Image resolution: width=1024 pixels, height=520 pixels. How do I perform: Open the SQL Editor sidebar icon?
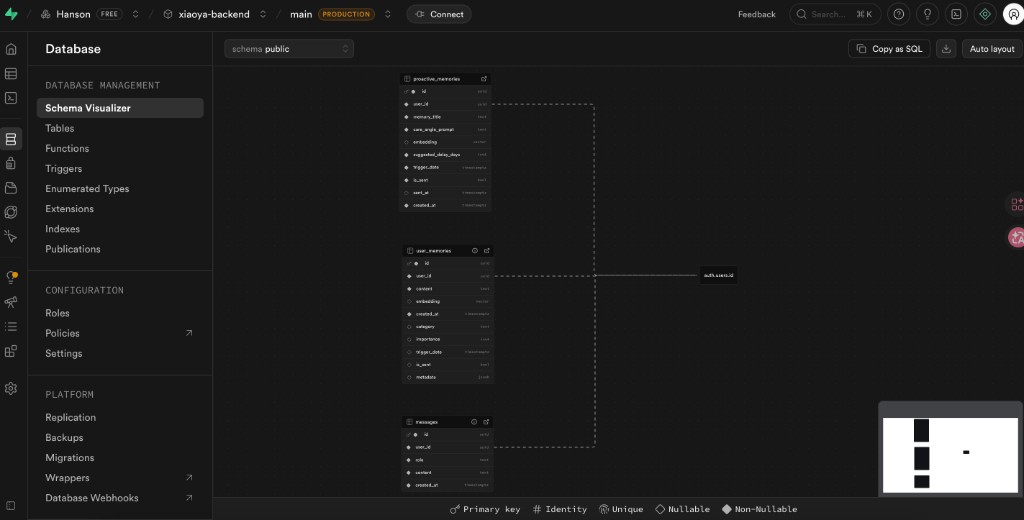coord(11,98)
